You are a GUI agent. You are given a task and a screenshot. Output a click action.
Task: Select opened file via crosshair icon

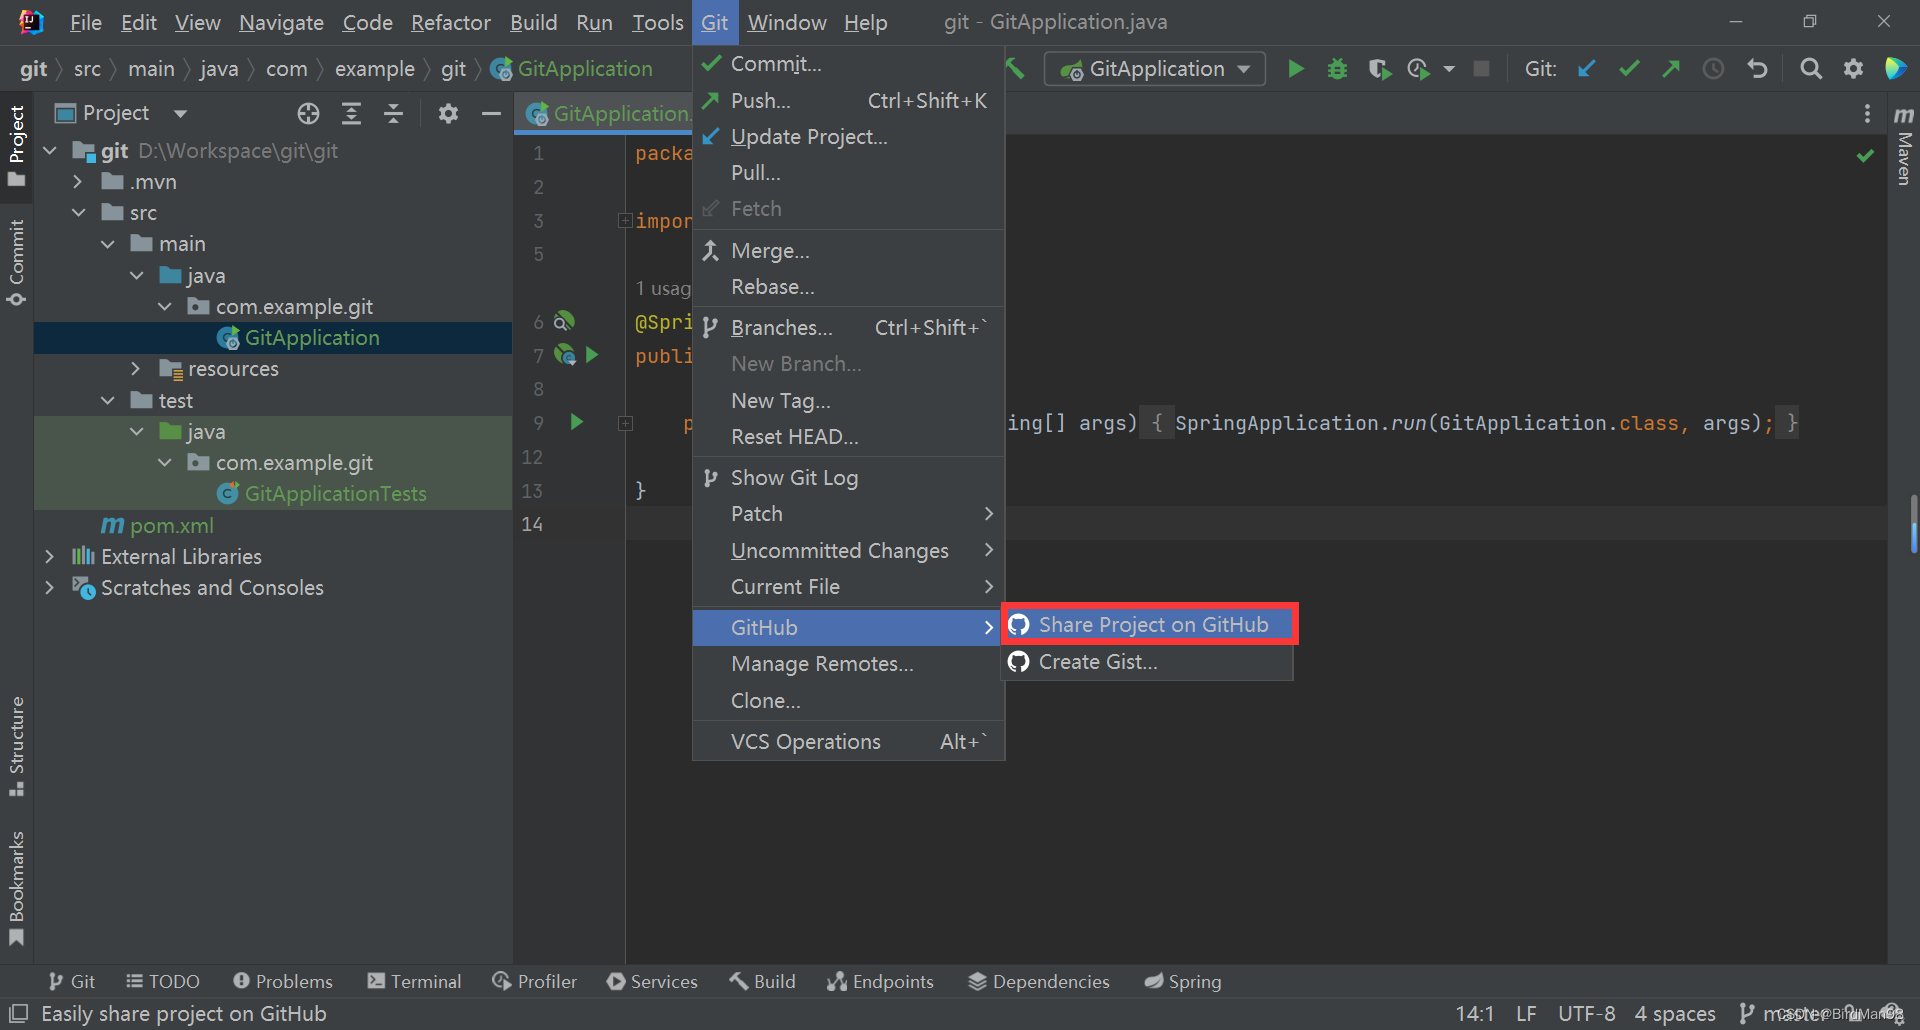click(308, 114)
